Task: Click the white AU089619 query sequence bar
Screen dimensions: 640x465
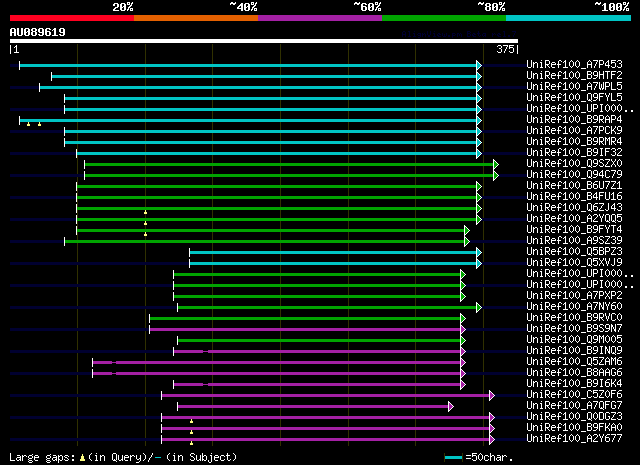Action: [264, 41]
